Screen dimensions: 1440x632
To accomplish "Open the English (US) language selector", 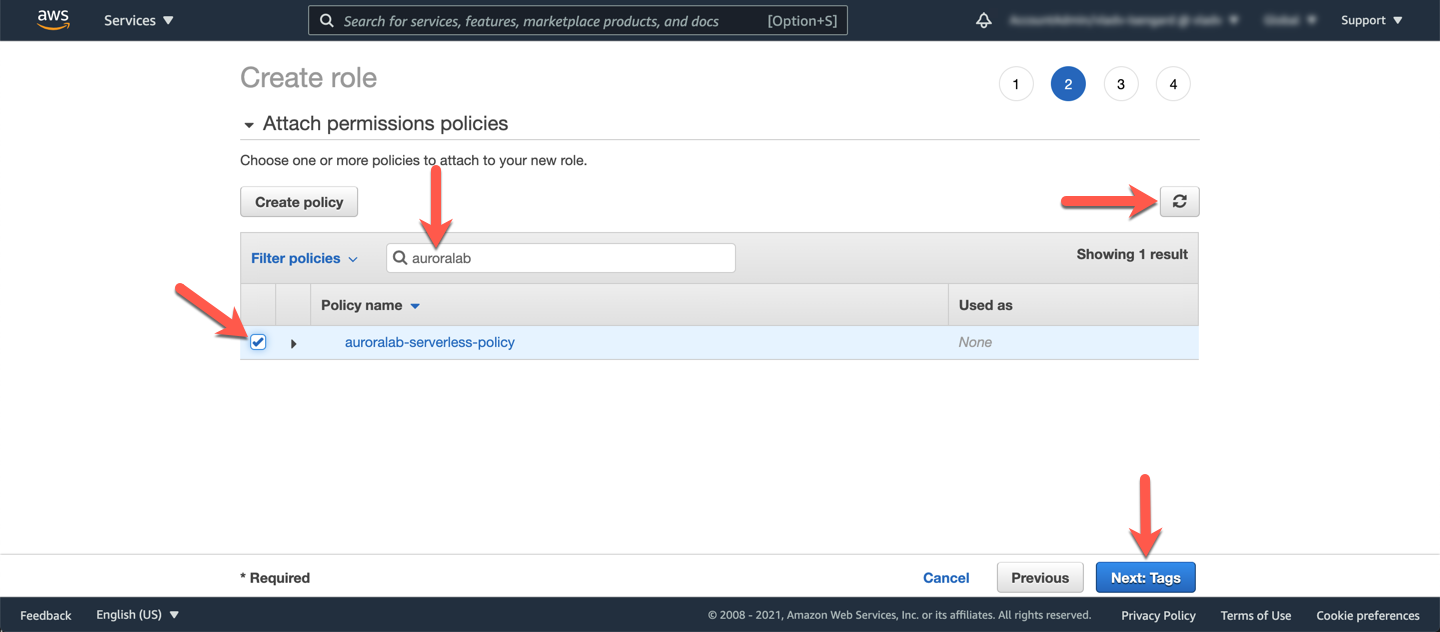I will 137,615.
